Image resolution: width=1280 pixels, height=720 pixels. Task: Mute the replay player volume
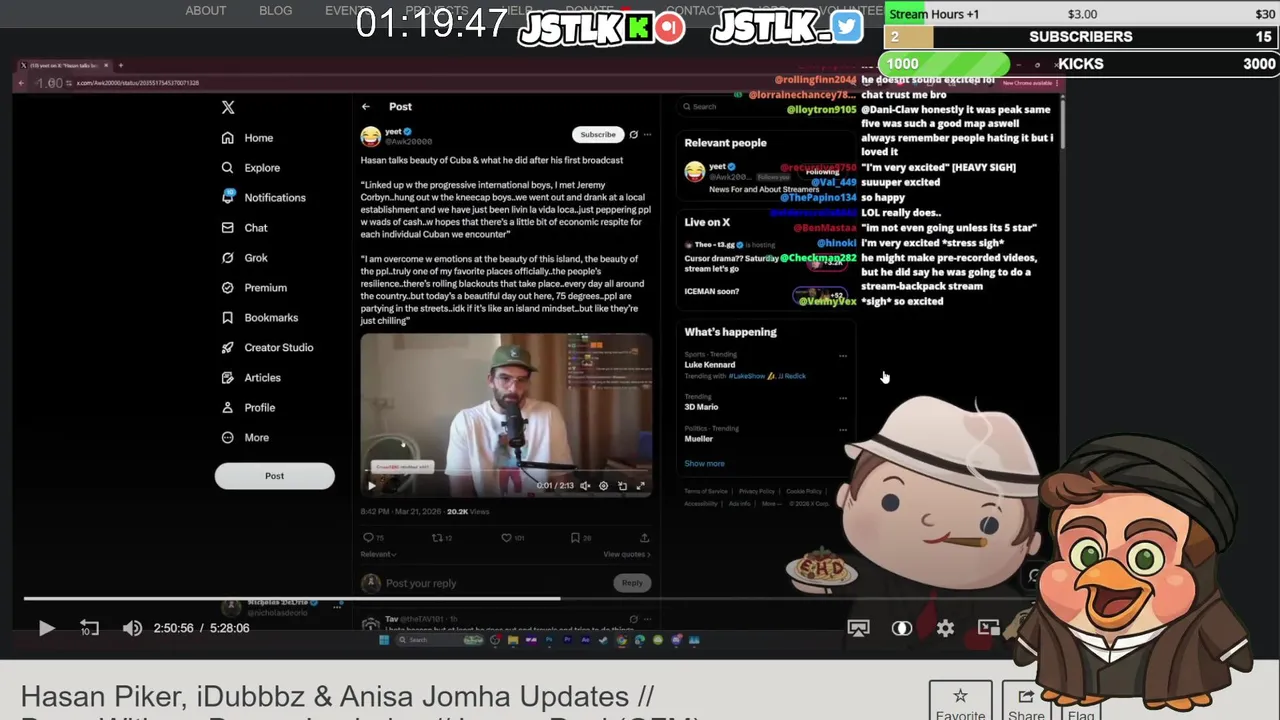pyautogui.click(x=132, y=628)
